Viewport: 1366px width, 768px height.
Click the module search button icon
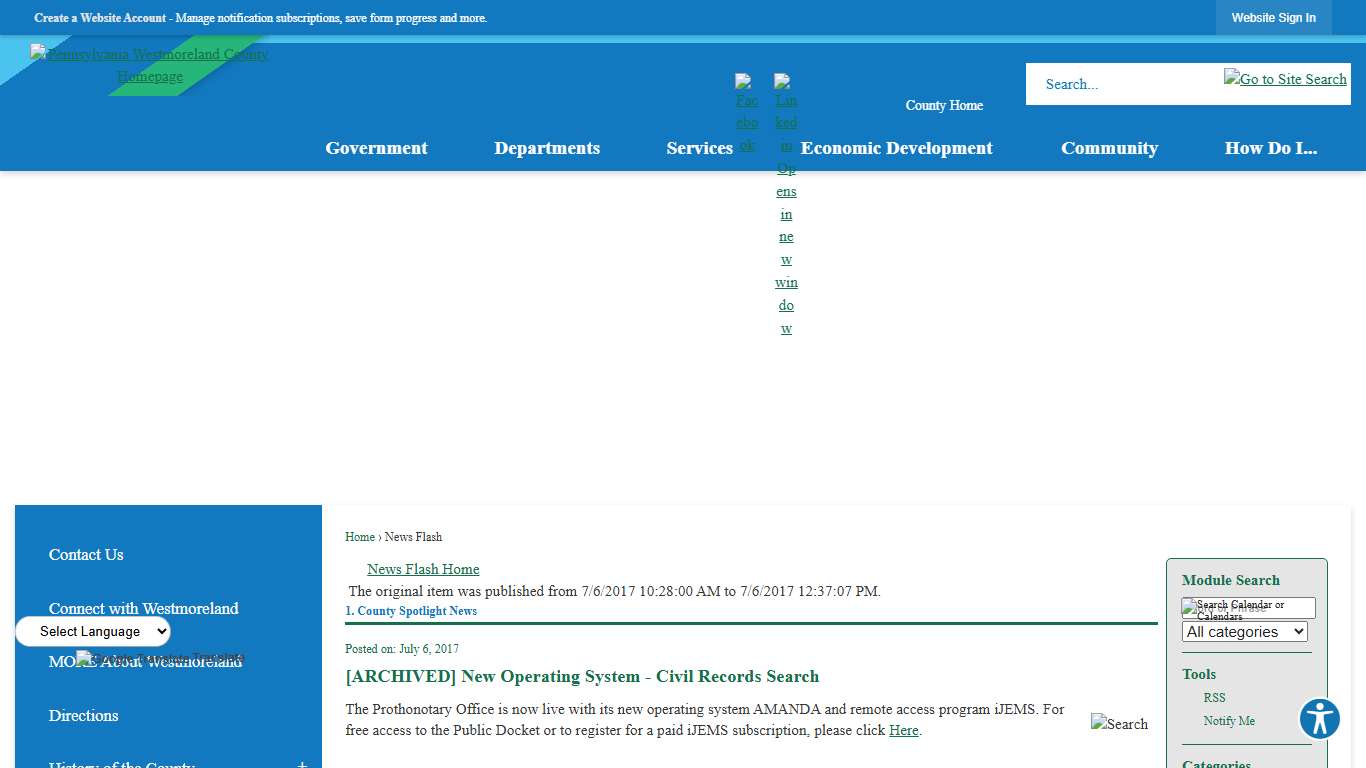click(1190, 608)
